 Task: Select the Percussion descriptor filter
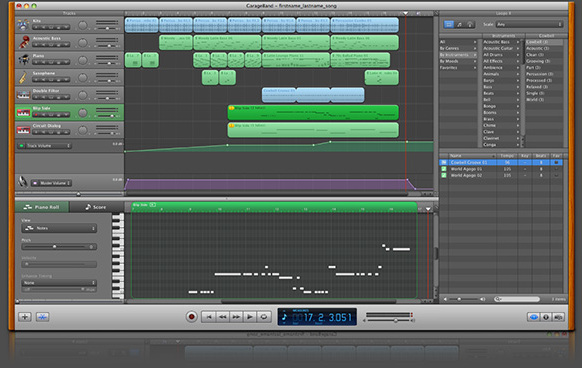545,74
